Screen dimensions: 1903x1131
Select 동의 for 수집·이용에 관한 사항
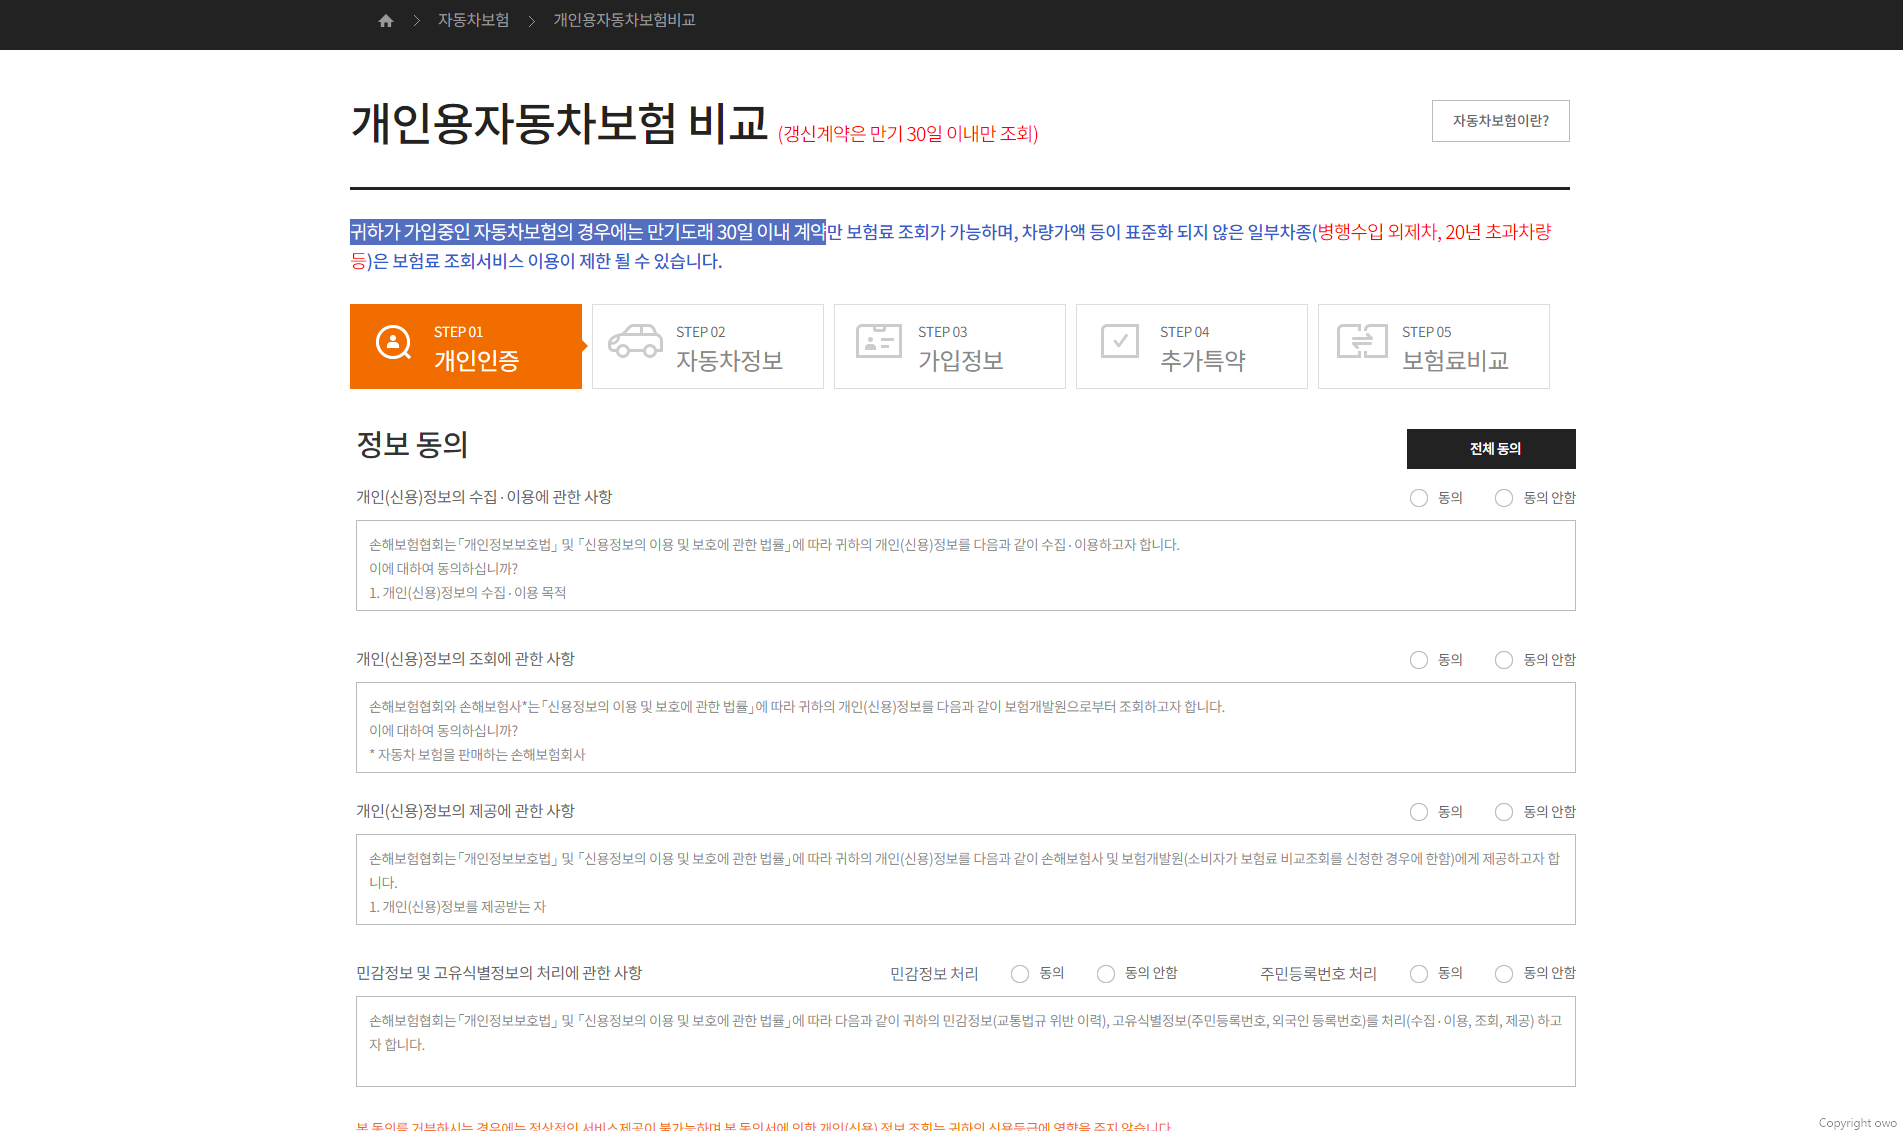tap(1419, 498)
